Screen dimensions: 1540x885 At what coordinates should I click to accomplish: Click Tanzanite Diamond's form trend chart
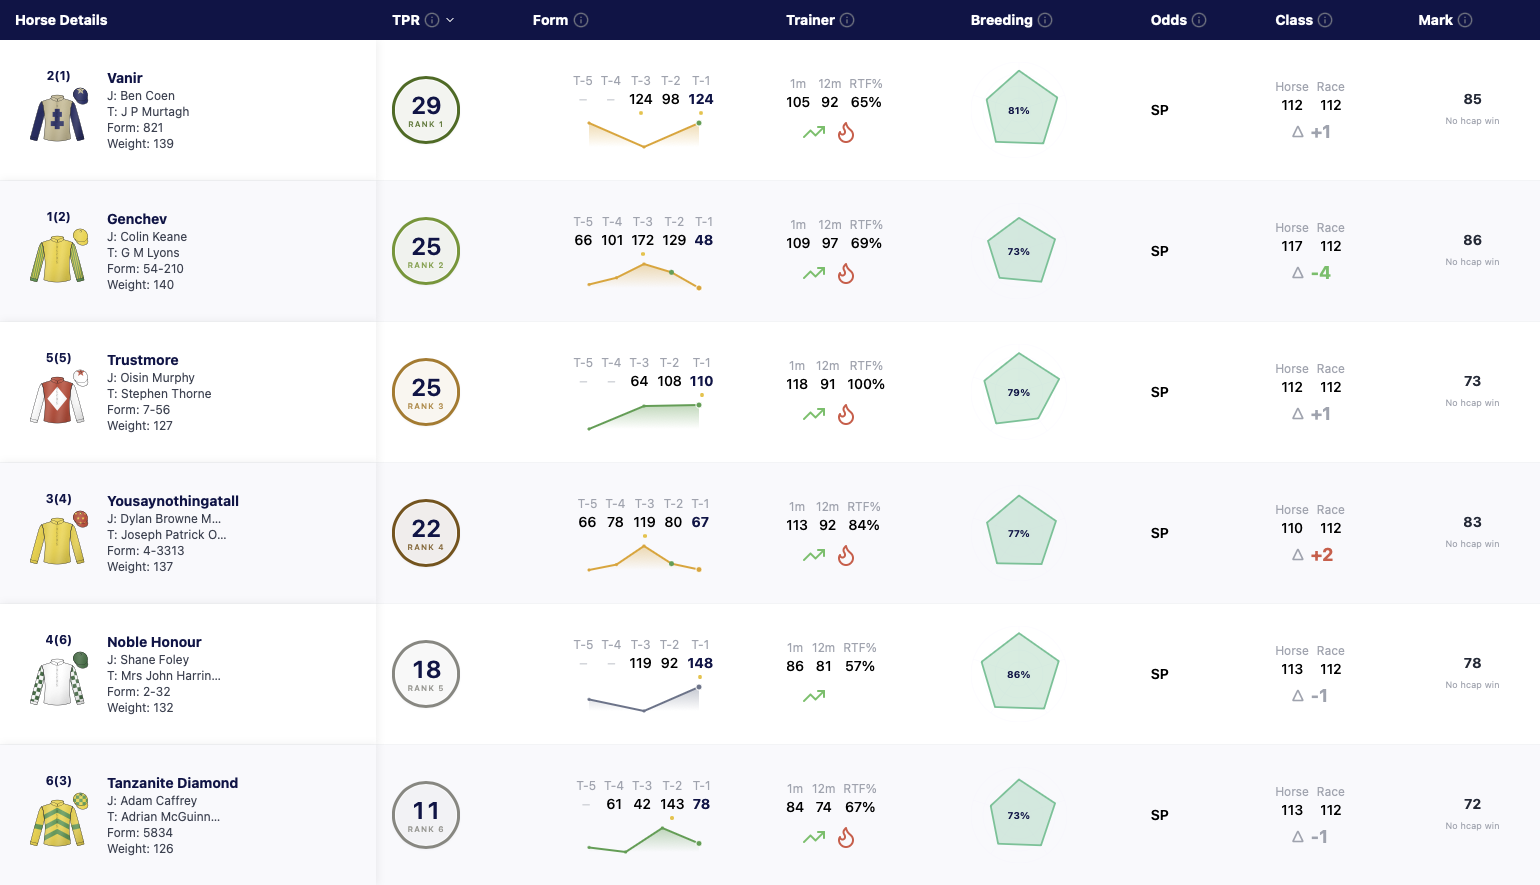(x=644, y=838)
